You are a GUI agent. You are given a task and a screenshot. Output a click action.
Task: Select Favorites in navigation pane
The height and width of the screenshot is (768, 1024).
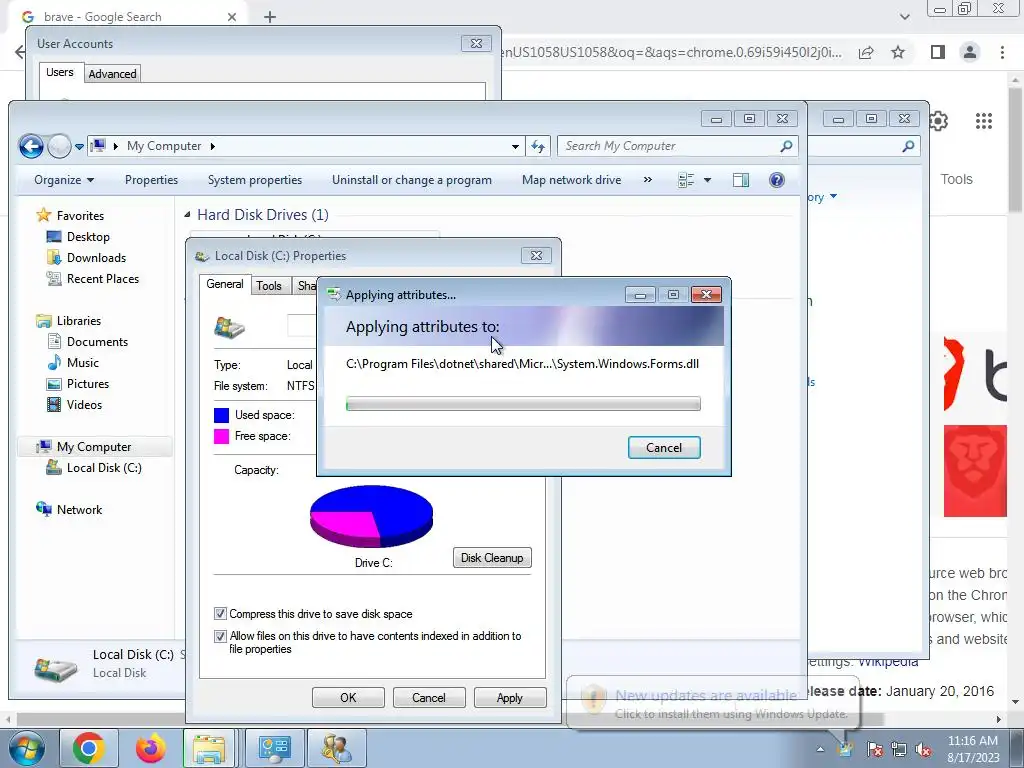pos(80,216)
